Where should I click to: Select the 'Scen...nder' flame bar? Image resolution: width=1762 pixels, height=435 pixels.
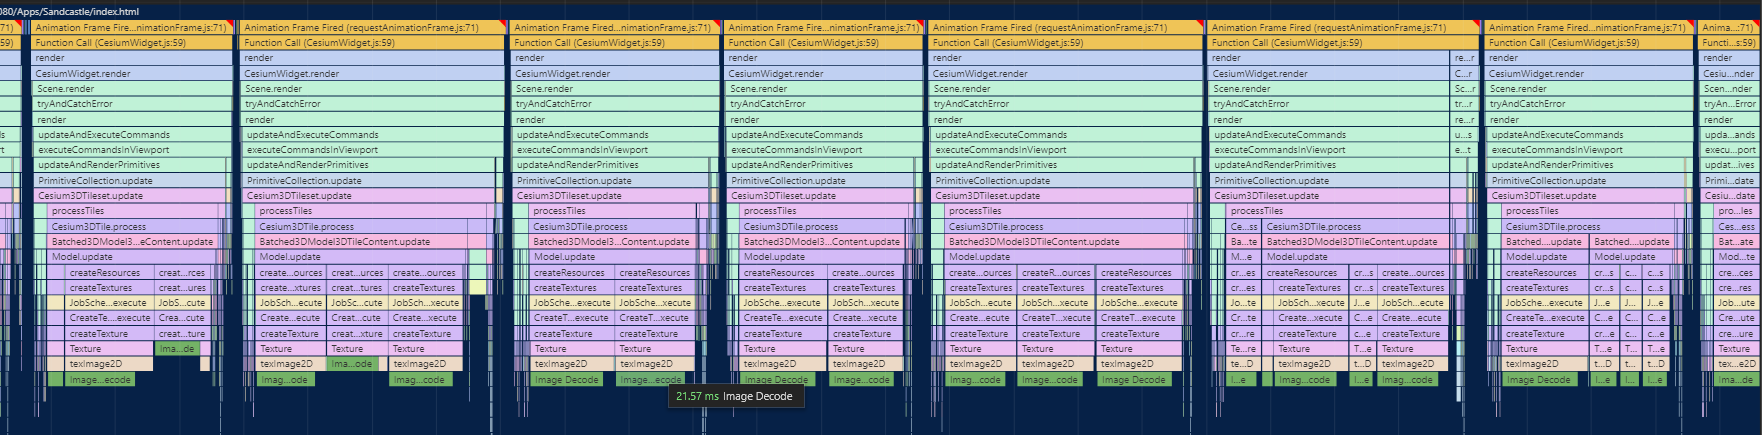click(1729, 89)
